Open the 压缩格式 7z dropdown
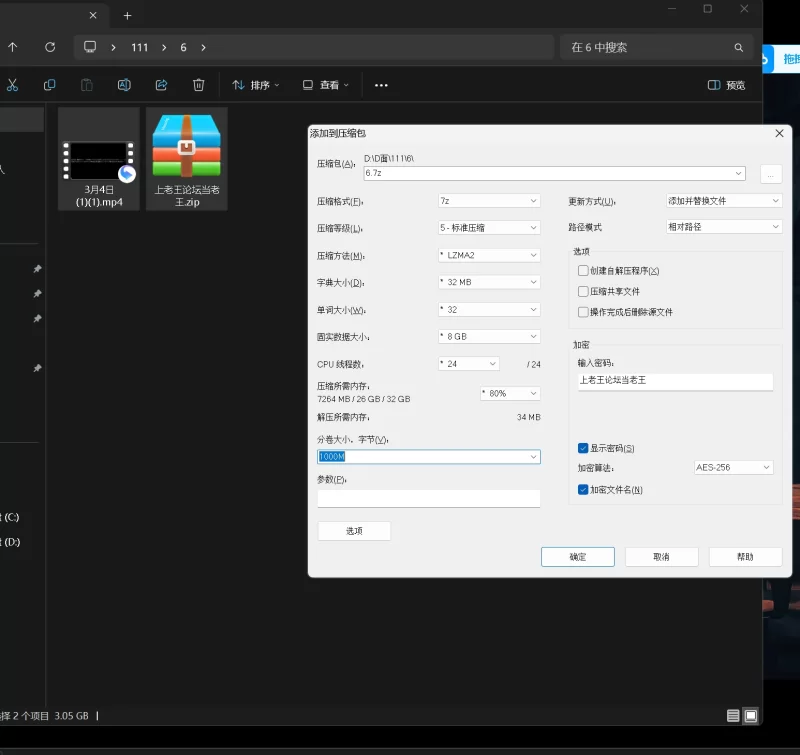This screenshot has height=755, width=800. [x=489, y=201]
